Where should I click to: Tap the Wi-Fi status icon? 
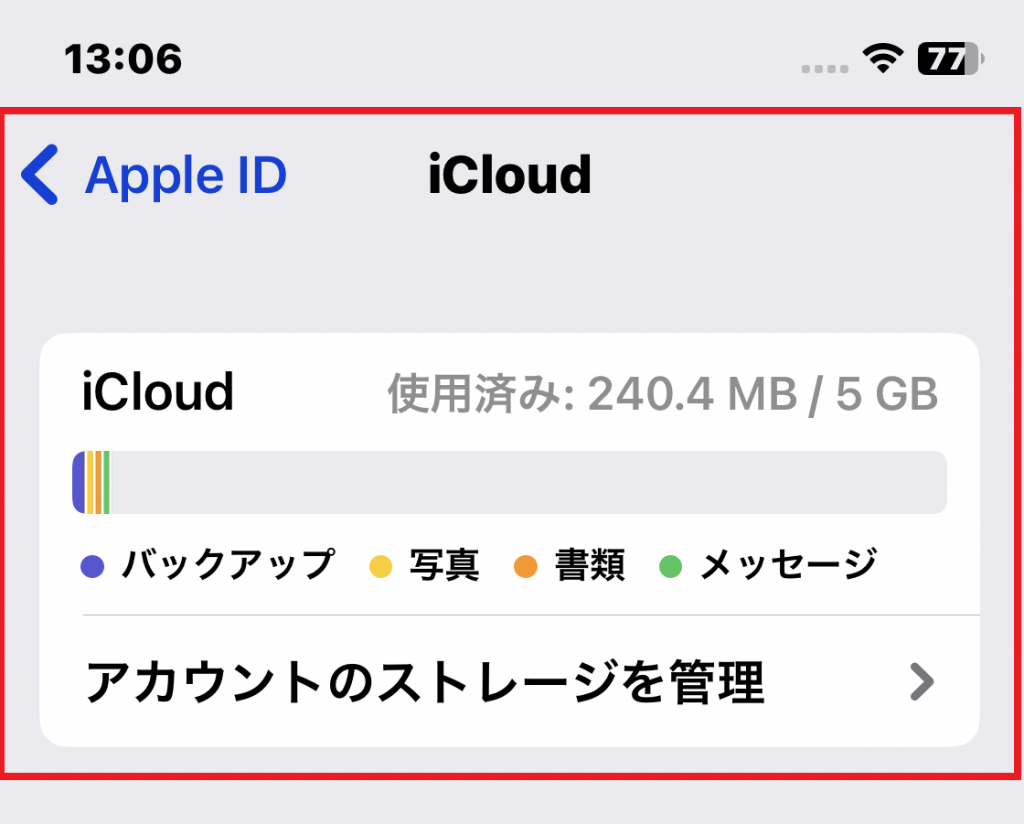tap(883, 59)
